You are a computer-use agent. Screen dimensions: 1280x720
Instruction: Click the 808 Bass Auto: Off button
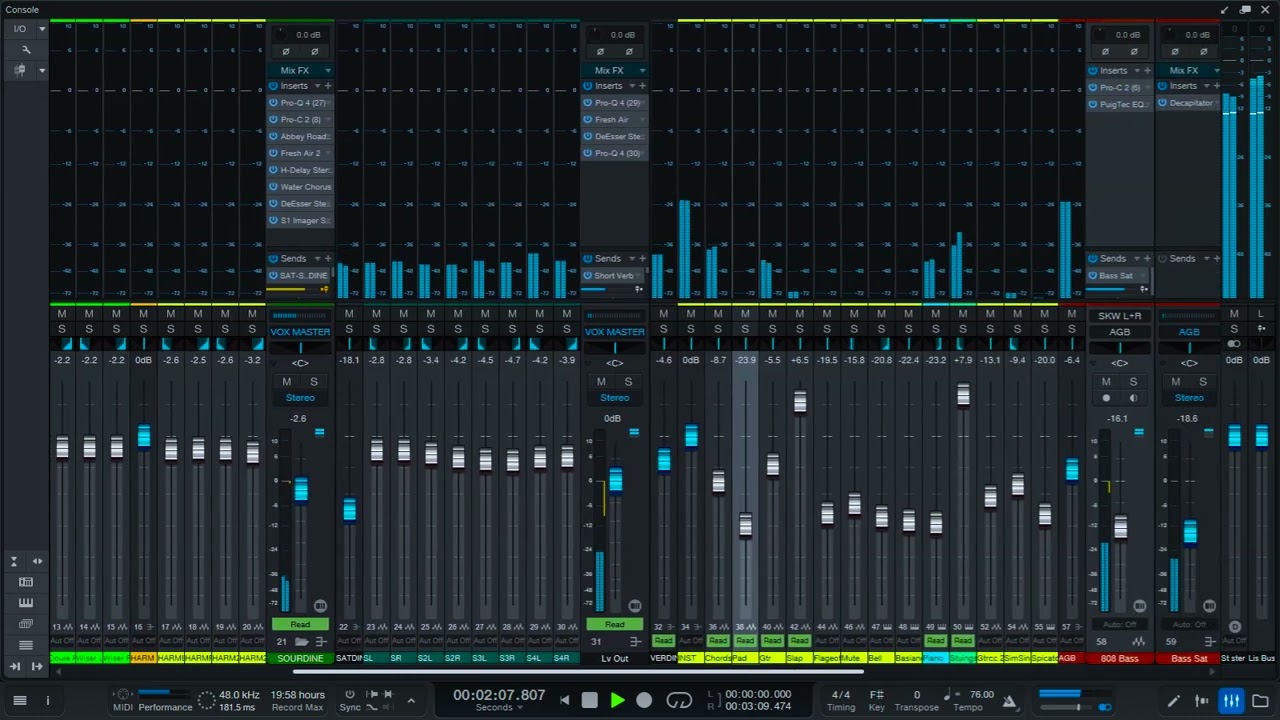click(1120, 625)
